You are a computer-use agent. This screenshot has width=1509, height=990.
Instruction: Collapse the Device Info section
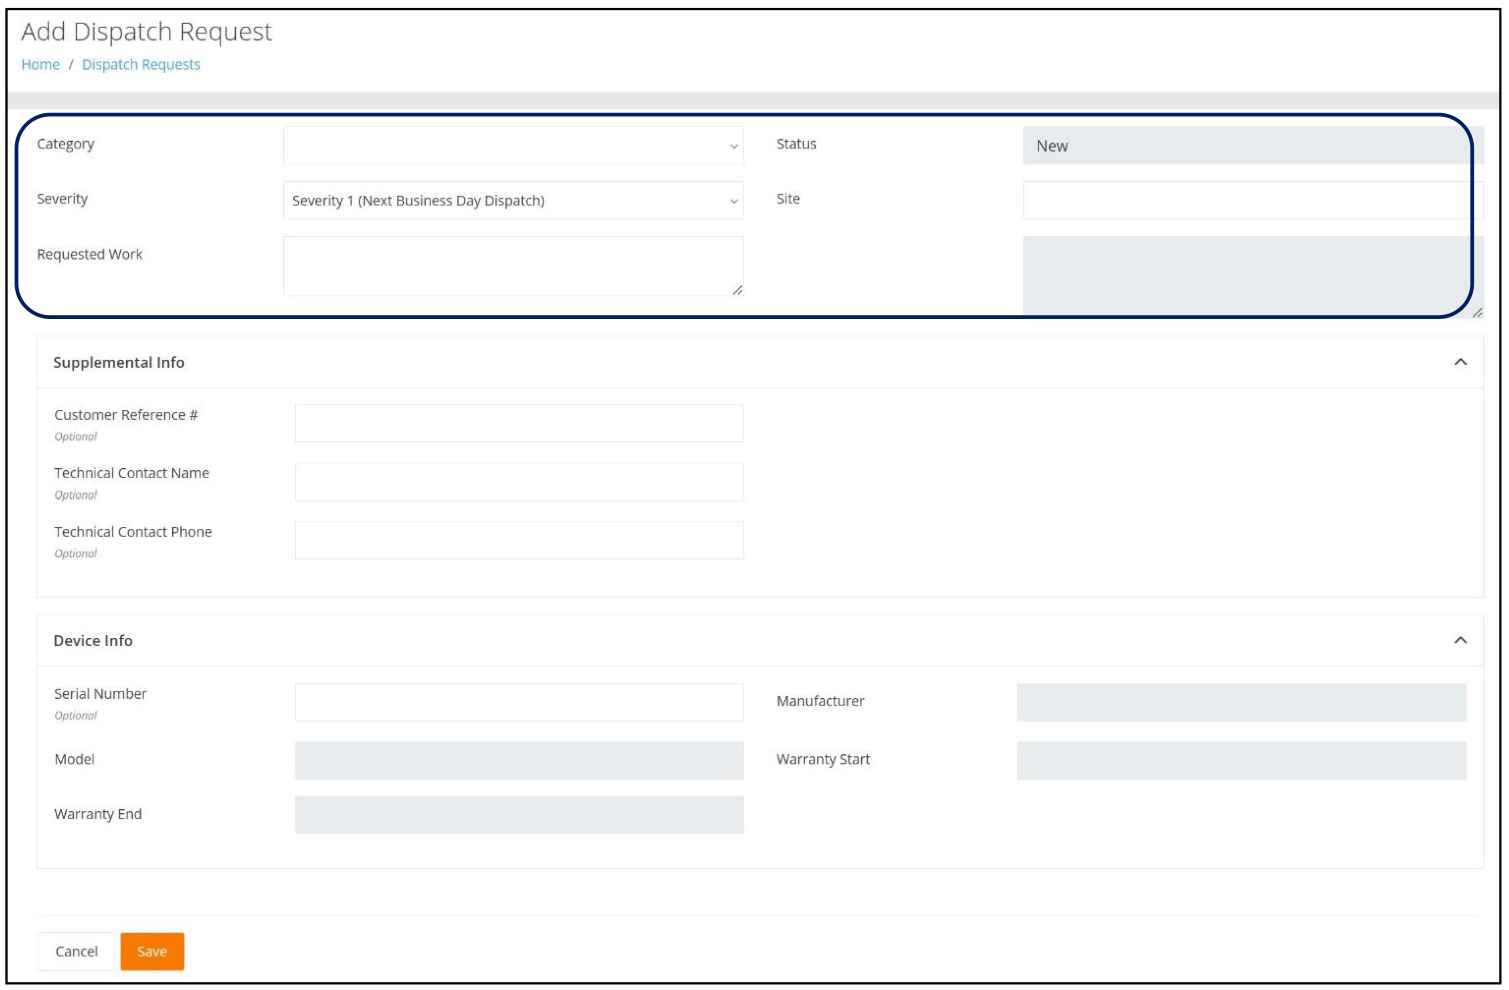pos(1460,640)
